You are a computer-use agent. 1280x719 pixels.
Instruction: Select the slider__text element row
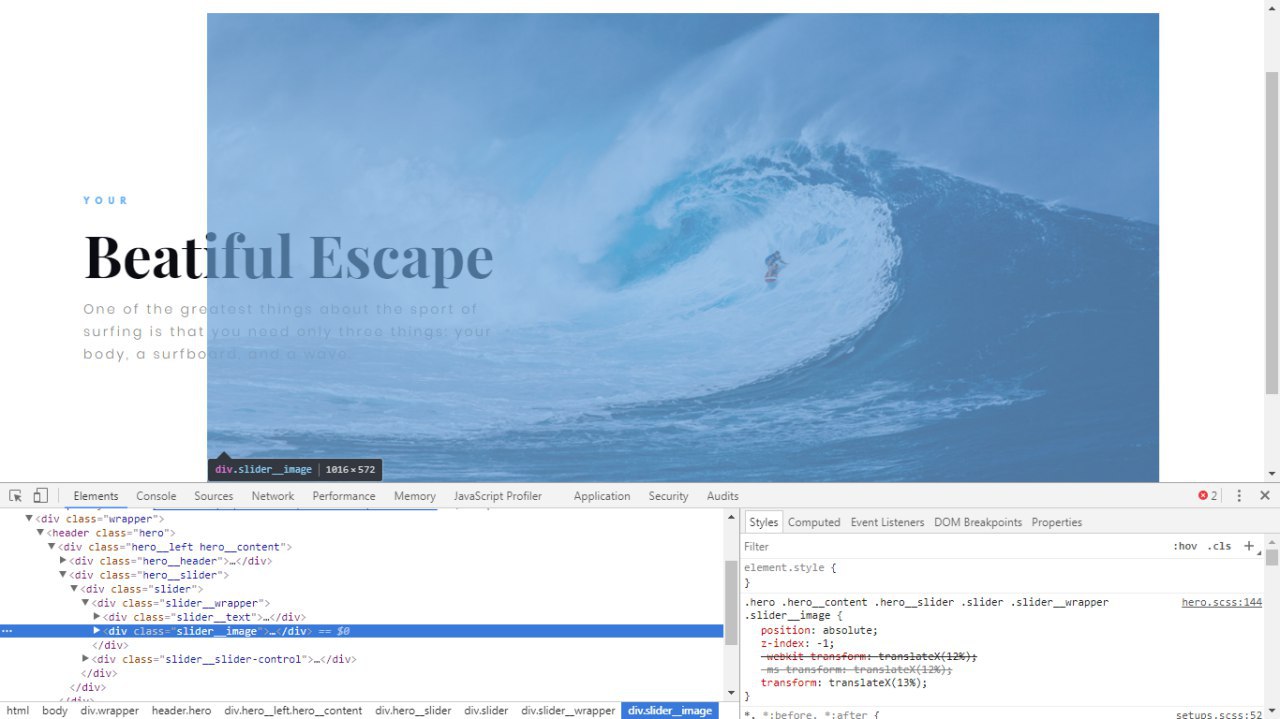pyautogui.click(x=361, y=617)
